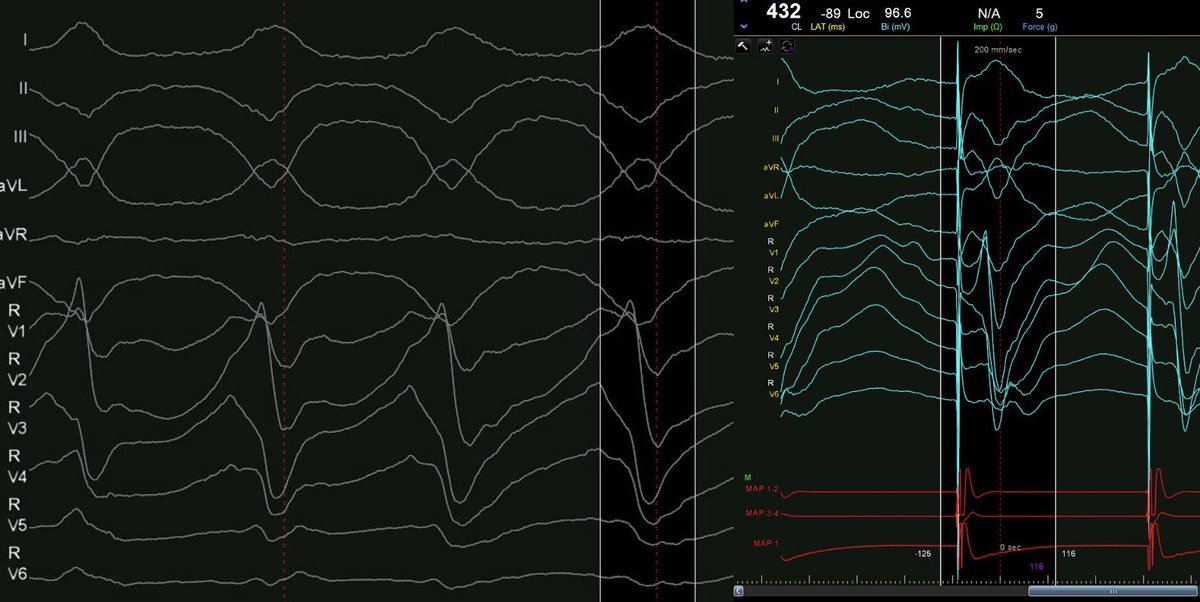Click the yellow aVR label in cyan panel
The height and width of the screenshot is (602, 1200).
click(x=772, y=167)
